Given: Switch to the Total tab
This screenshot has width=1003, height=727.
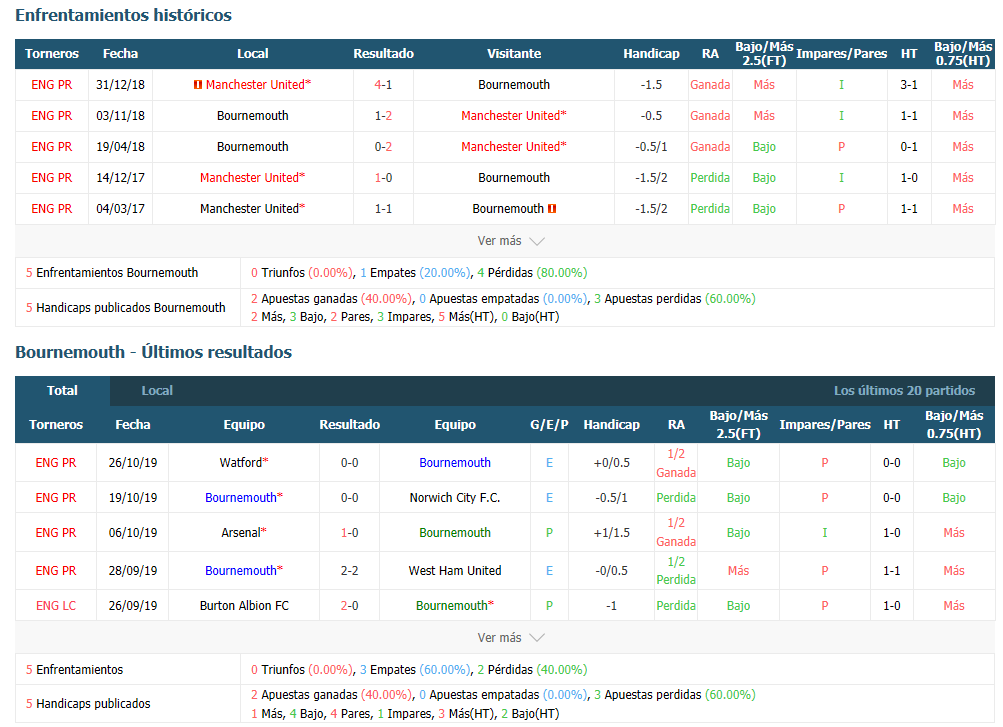Looking at the screenshot, I should point(62,391).
